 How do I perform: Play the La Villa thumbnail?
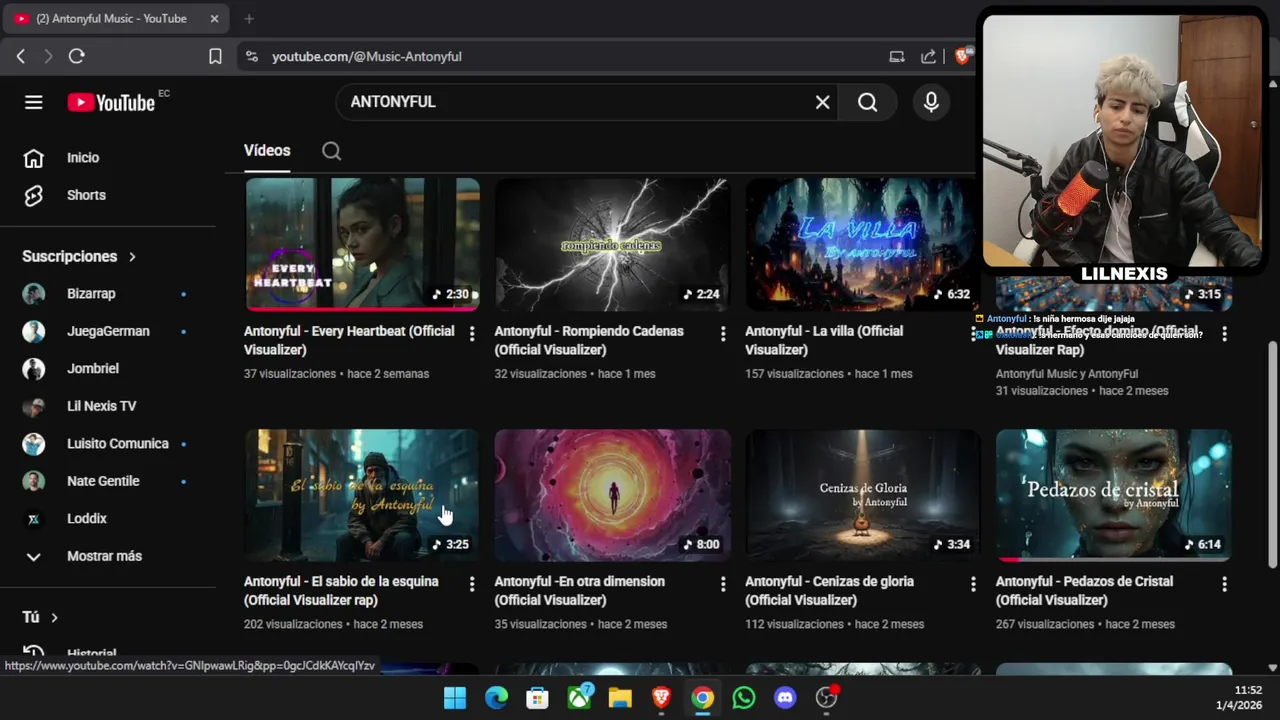coord(862,244)
